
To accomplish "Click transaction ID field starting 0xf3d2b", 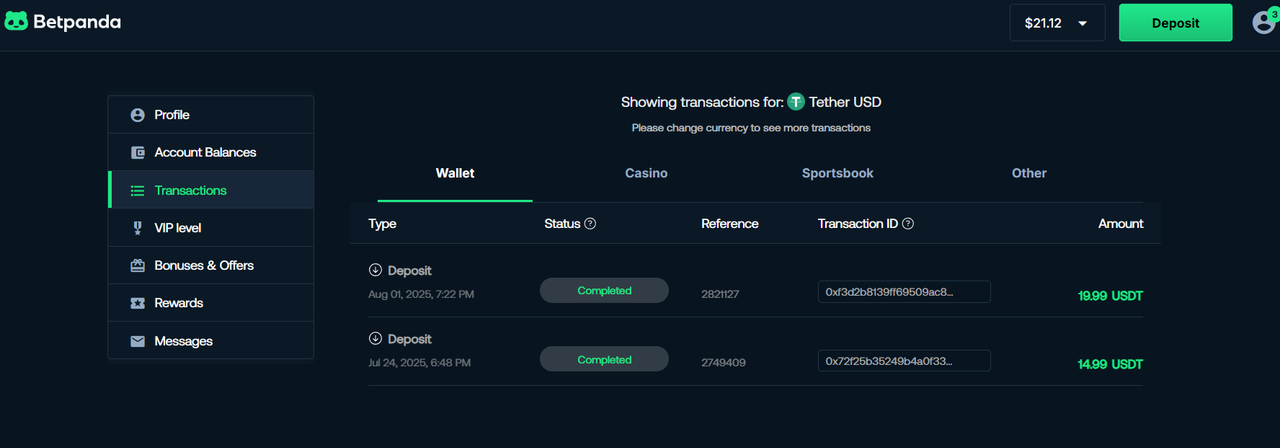I will [904, 291].
